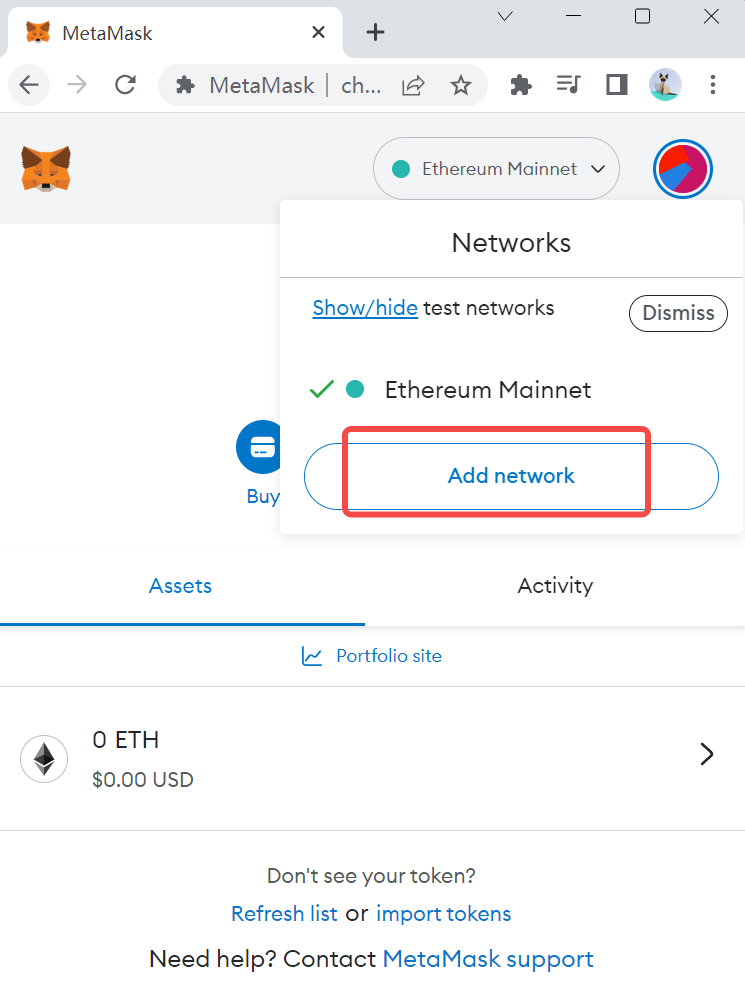Open the Ethereum Mainnet network selector
745x992 pixels.
click(496, 168)
